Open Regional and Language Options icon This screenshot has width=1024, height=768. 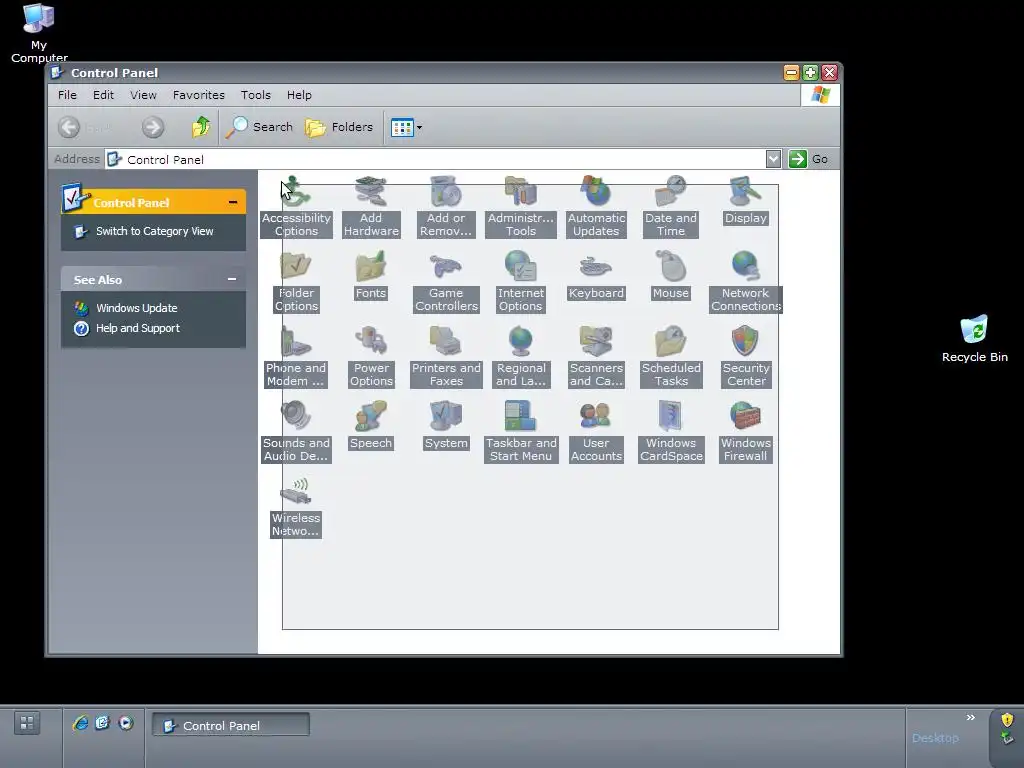[x=520, y=357]
